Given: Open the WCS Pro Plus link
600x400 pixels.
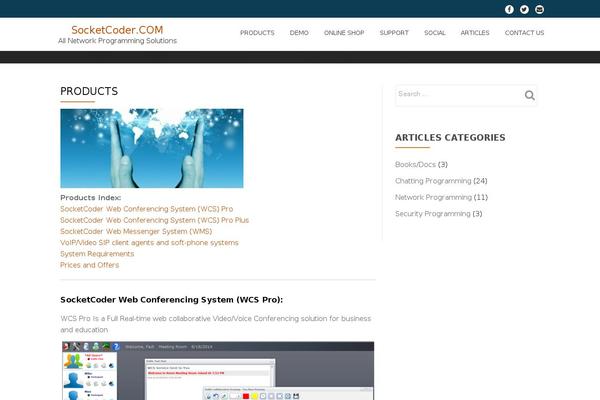Looking at the screenshot, I should [x=155, y=220].
